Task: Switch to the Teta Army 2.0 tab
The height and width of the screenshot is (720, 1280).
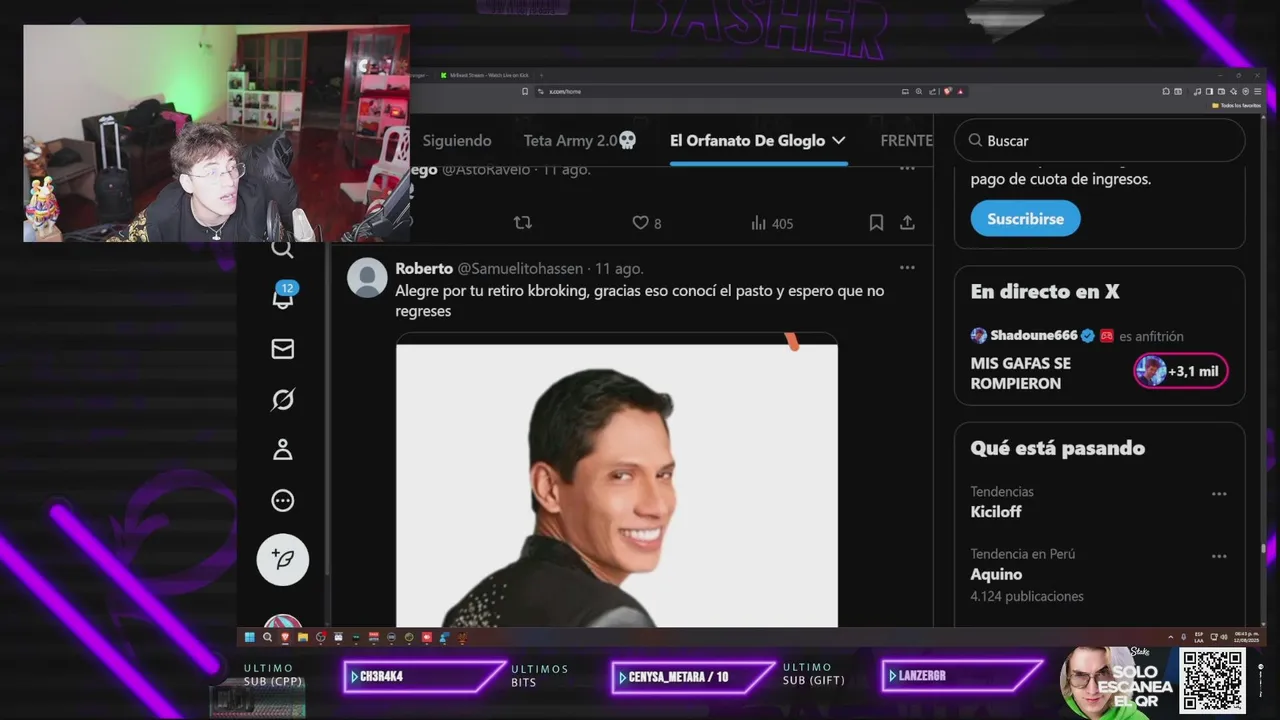Action: (x=580, y=141)
